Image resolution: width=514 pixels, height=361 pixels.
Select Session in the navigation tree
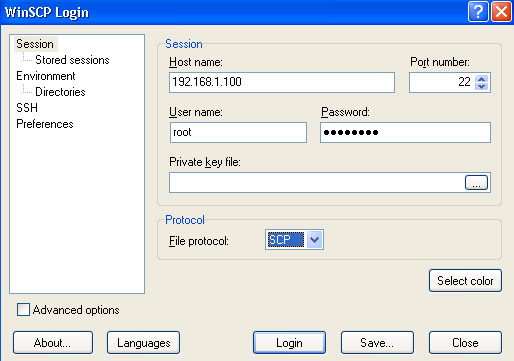point(35,44)
